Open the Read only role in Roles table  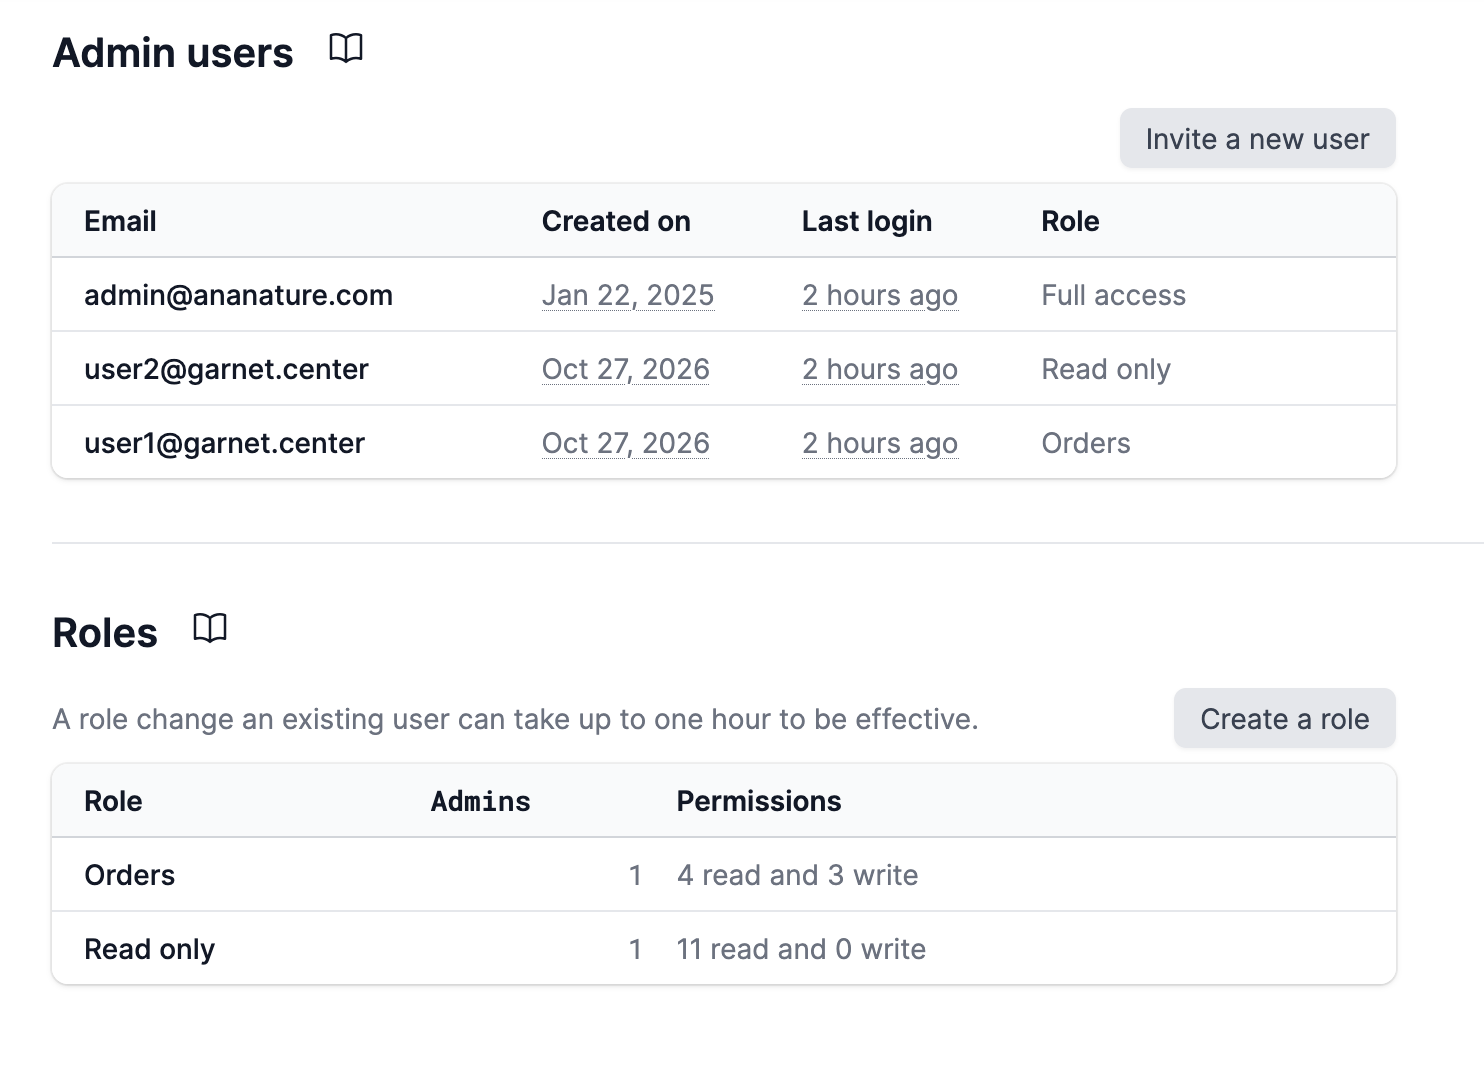coord(149,949)
